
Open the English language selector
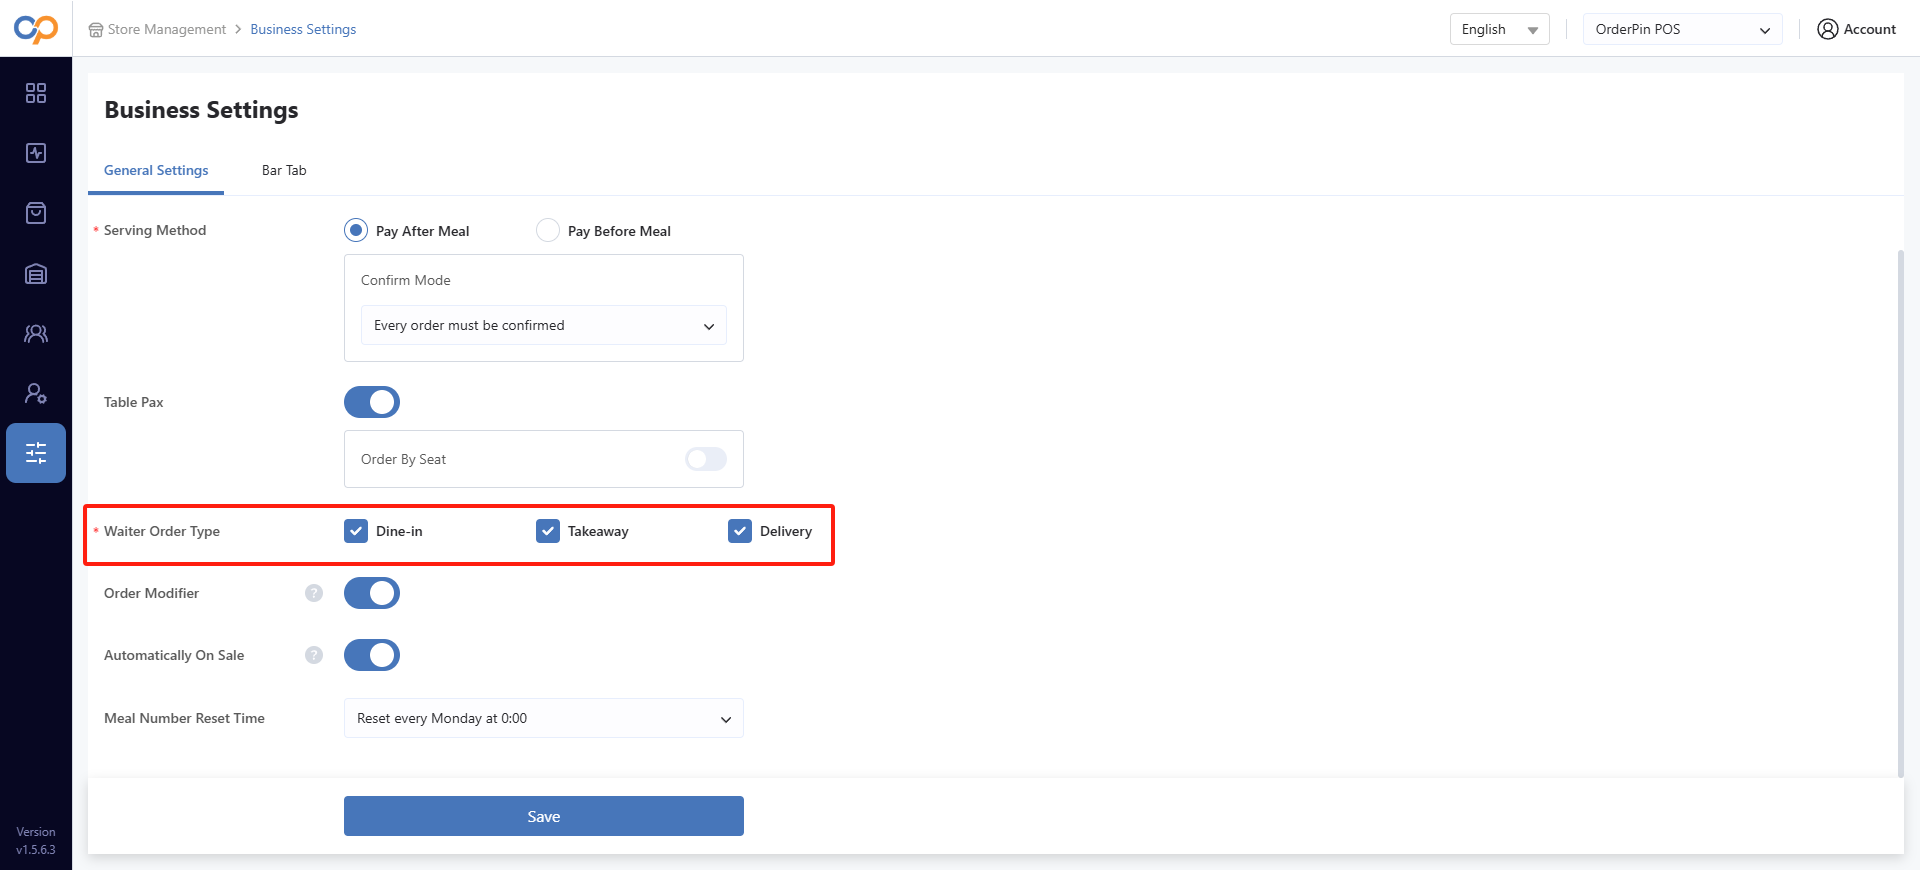pyautogui.click(x=1499, y=30)
